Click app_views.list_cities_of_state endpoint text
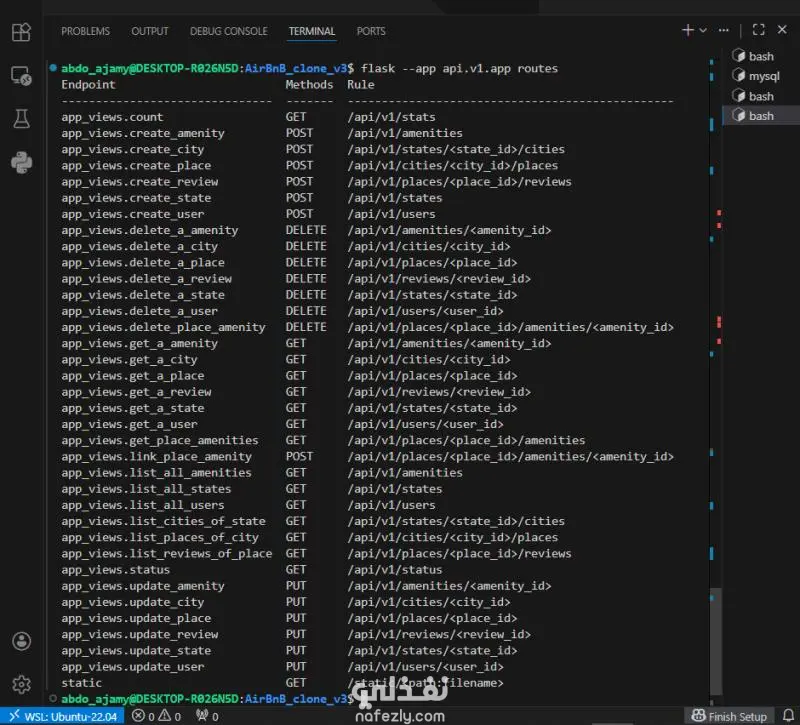The height and width of the screenshot is (725, 800). 163,522
